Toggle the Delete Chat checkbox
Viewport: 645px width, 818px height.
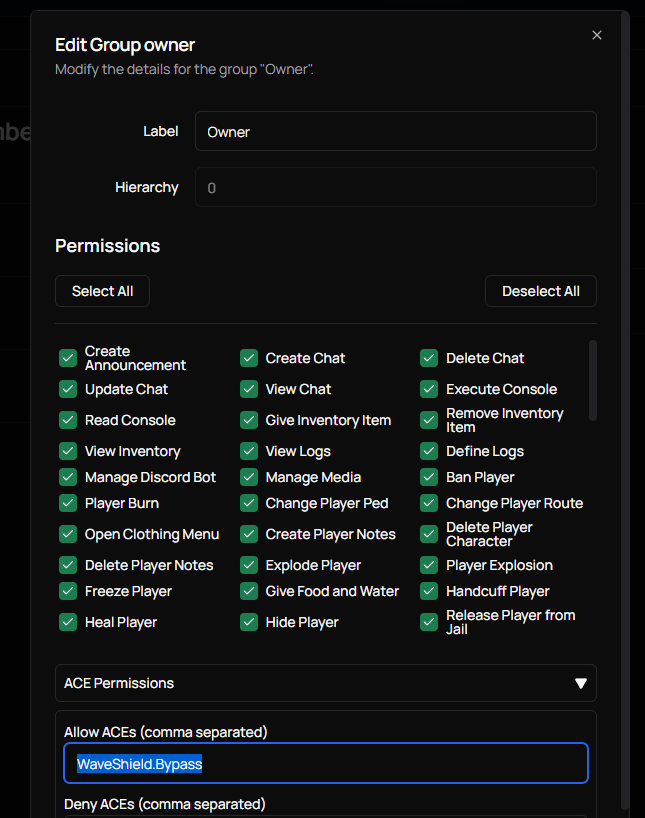(429, 358)
